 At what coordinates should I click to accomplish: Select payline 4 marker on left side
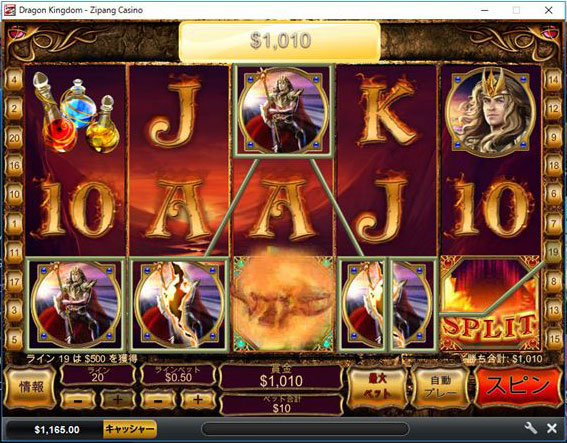pos(14,79)
